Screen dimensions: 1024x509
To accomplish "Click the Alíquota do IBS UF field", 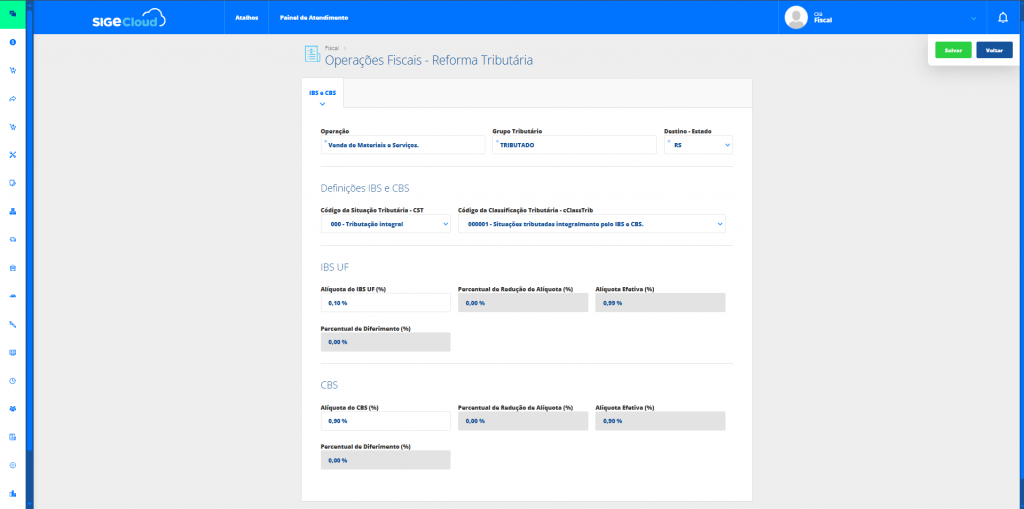I will [x=385, y=303].
